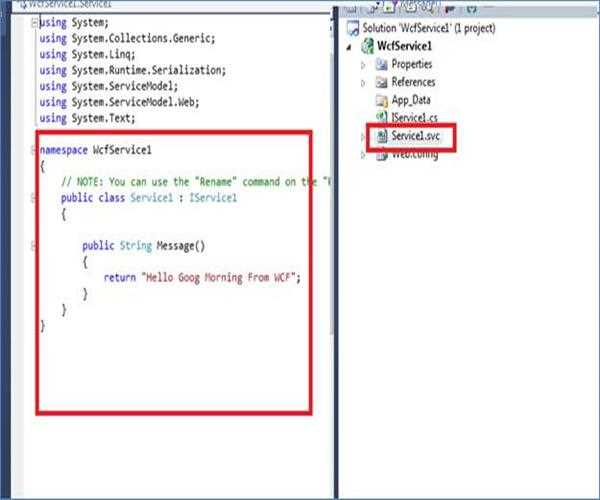Click the IService1 interface name in code

(213, 198)
